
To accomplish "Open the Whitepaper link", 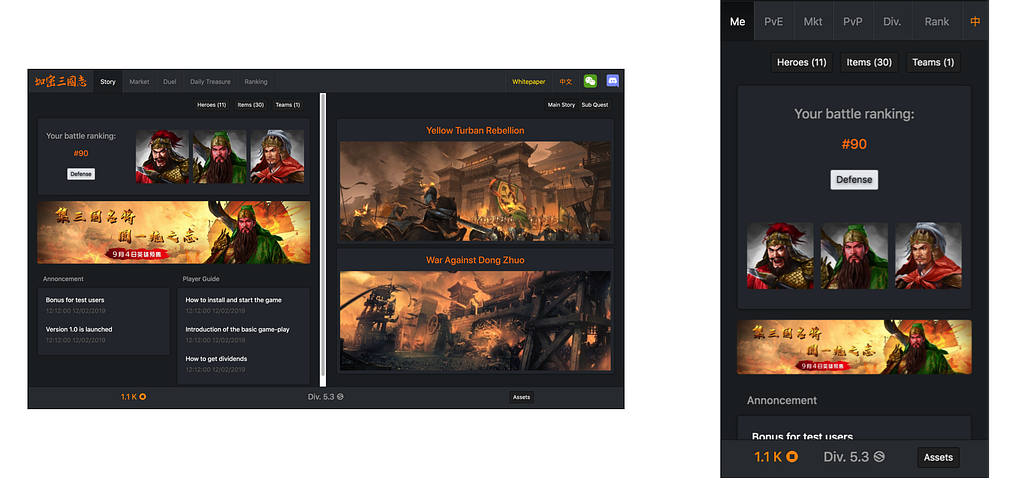I will pos(528,82).
